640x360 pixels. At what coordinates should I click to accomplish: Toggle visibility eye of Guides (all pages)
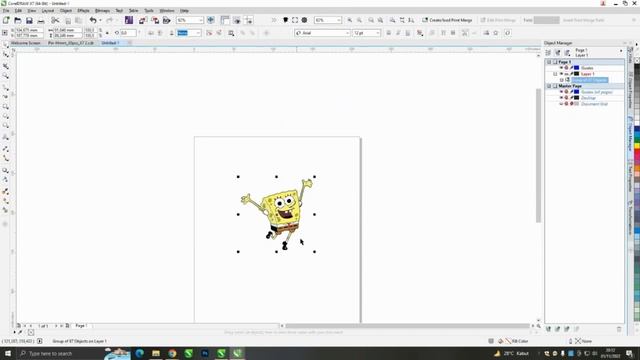point(561,92)
